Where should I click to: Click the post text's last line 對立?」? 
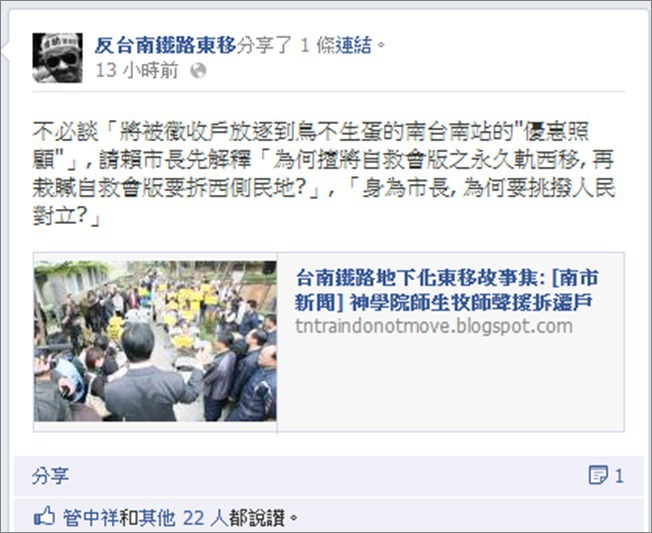coord(67,216)
